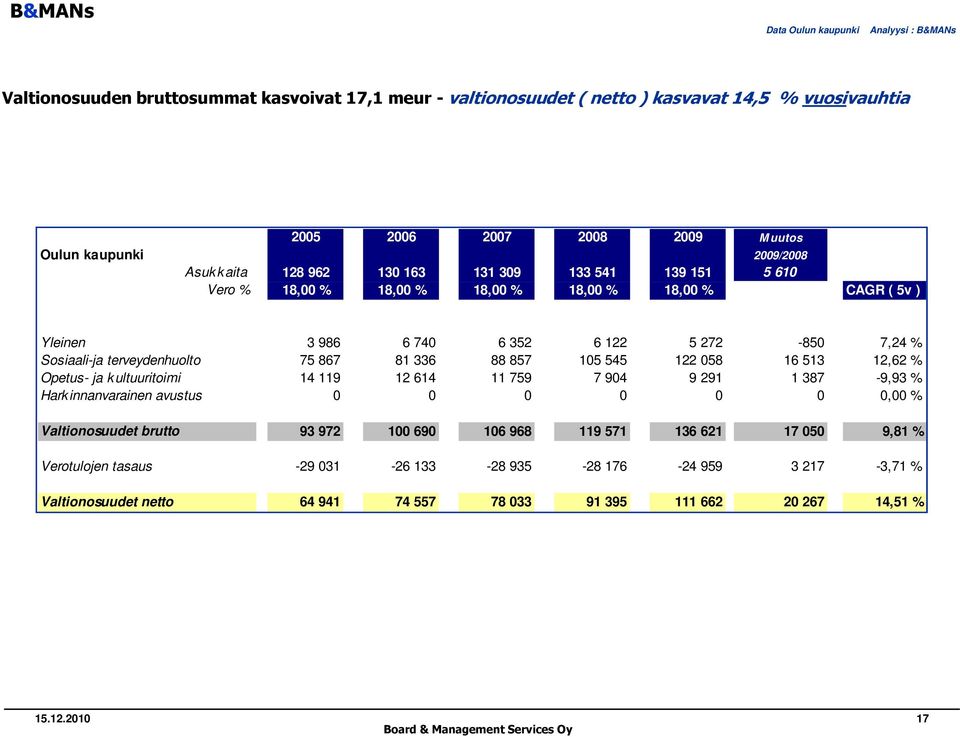Click the 'Analyysi : B&MANs' label
Image resolution: width=960 pixels, height=737 pixels.
coord(912,30)
